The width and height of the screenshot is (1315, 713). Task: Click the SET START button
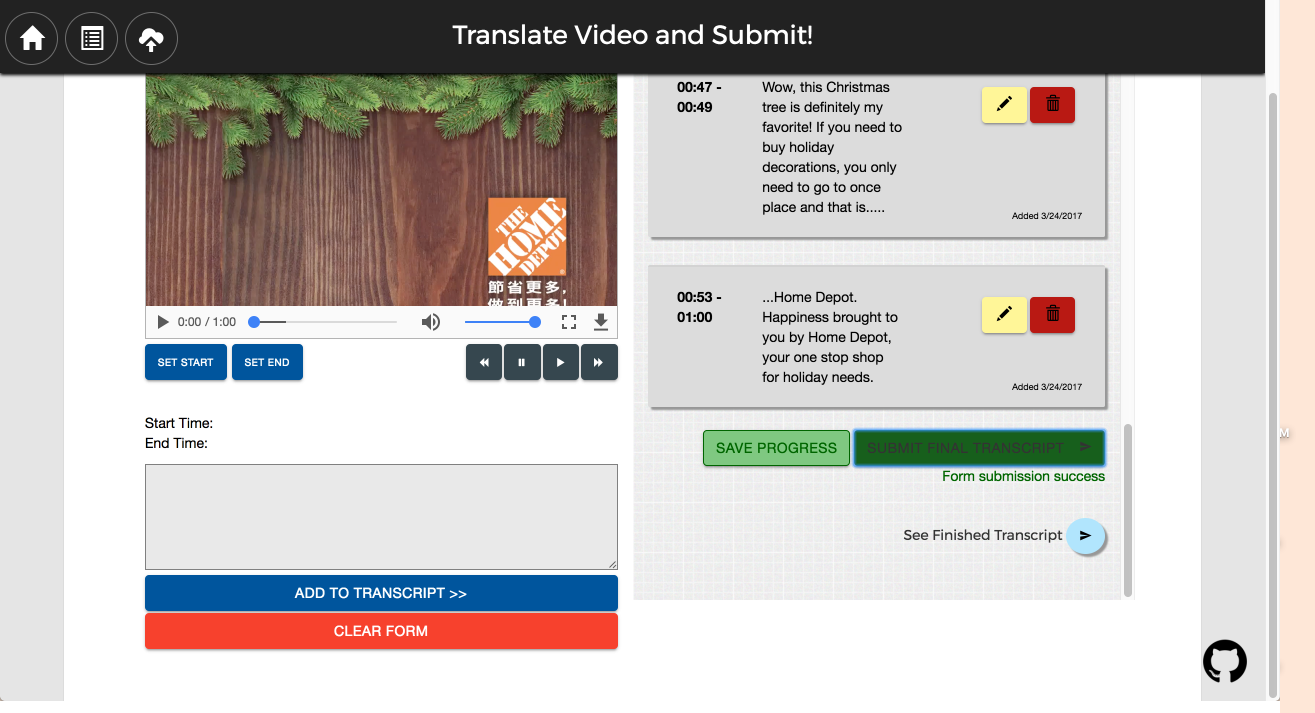(185, 362)
